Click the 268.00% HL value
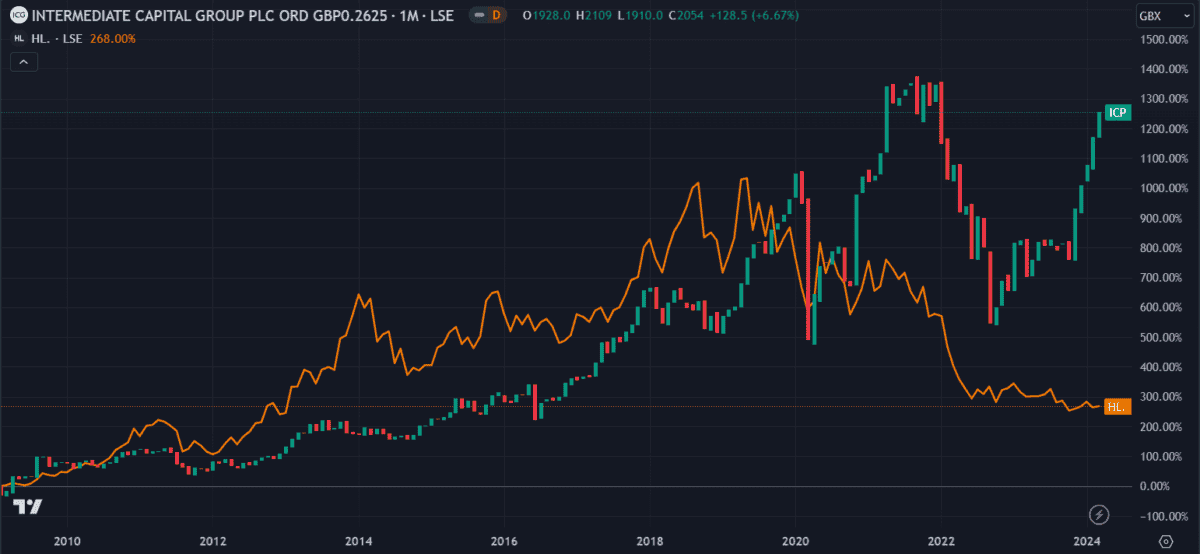1200x554 pixels. tap(112, 38)
